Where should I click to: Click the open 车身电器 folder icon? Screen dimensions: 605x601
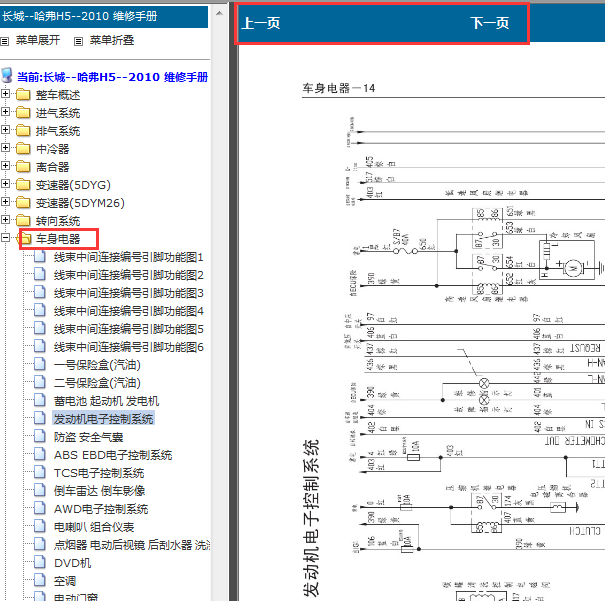click(x=24, y=238)
